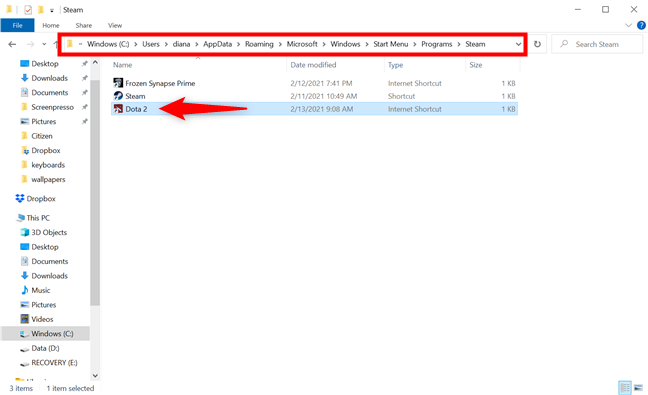The image size is (648, 395).
Task: Expand chevron after AppData in address bar
Action: (x=238, y=44)
